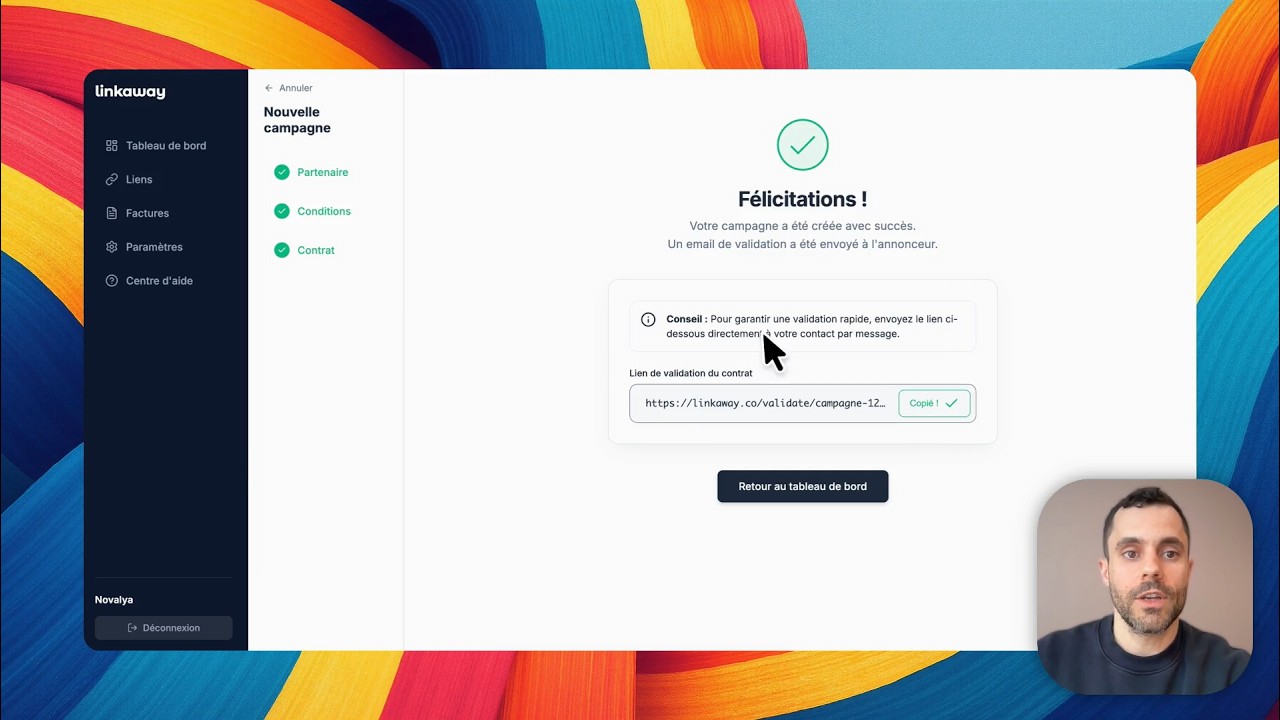Click the Partenaire step checkmark
Image resolution: width=1280 pixels, height=720 pixels.
282,172
